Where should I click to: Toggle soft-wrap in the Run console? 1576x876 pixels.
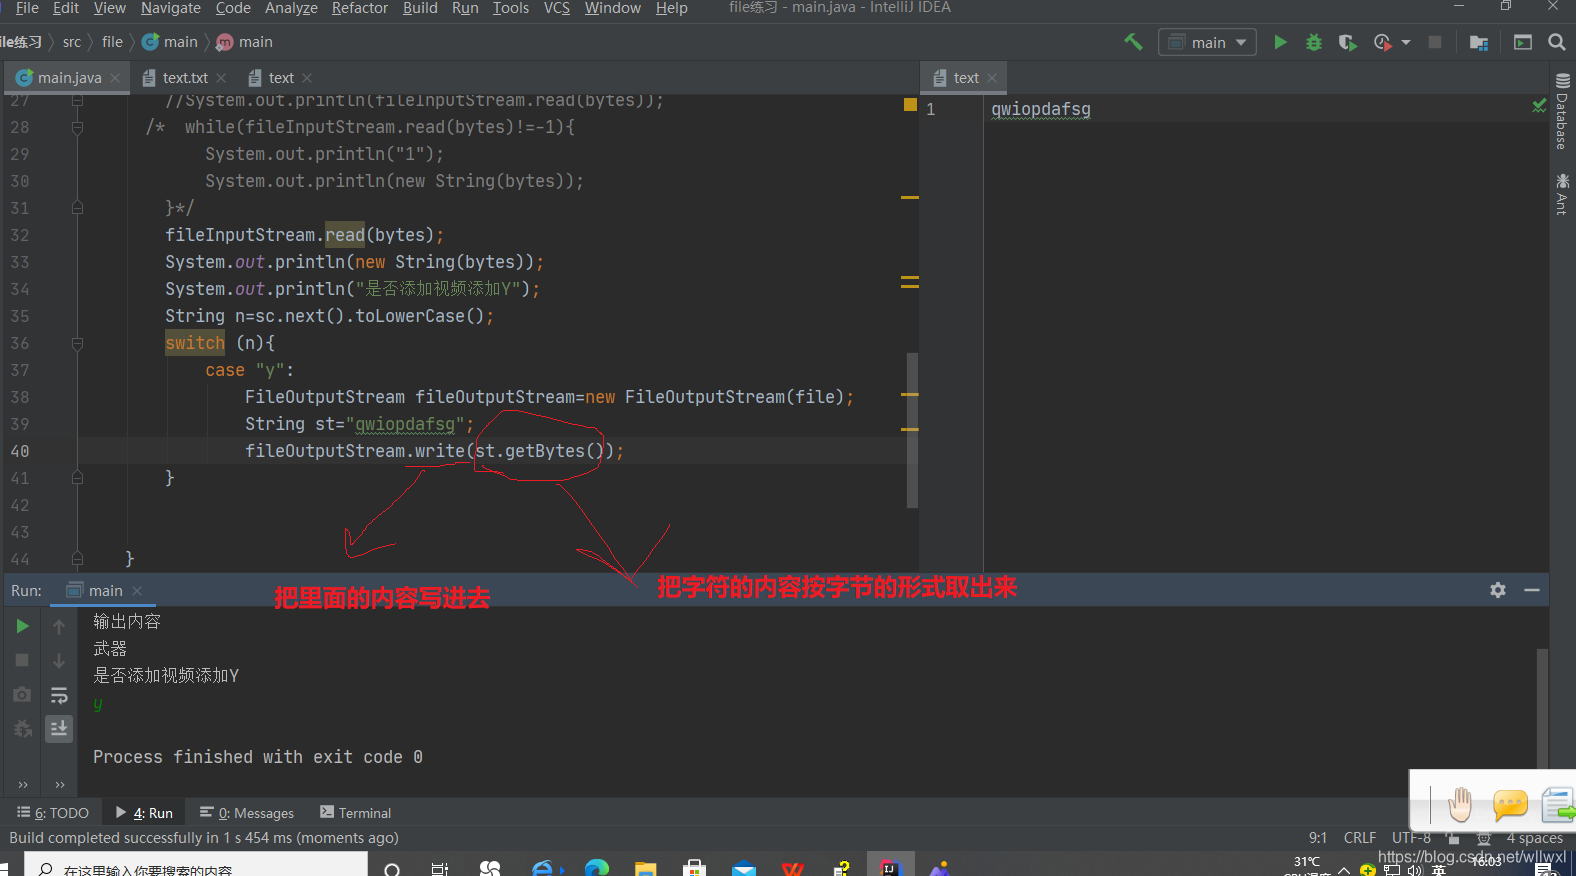[59, 694]
